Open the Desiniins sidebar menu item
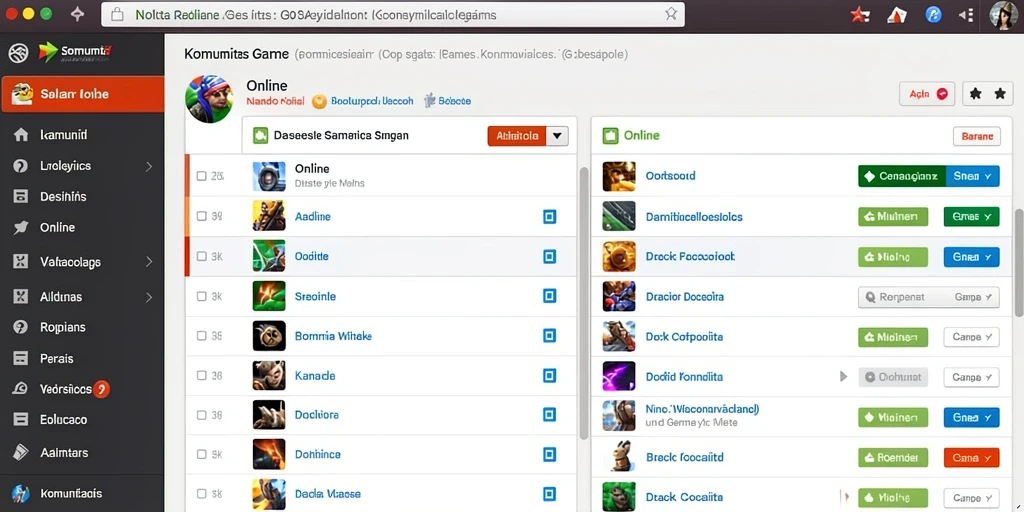Viewport: 1024px width, 512px height. (x=82, y=197)
